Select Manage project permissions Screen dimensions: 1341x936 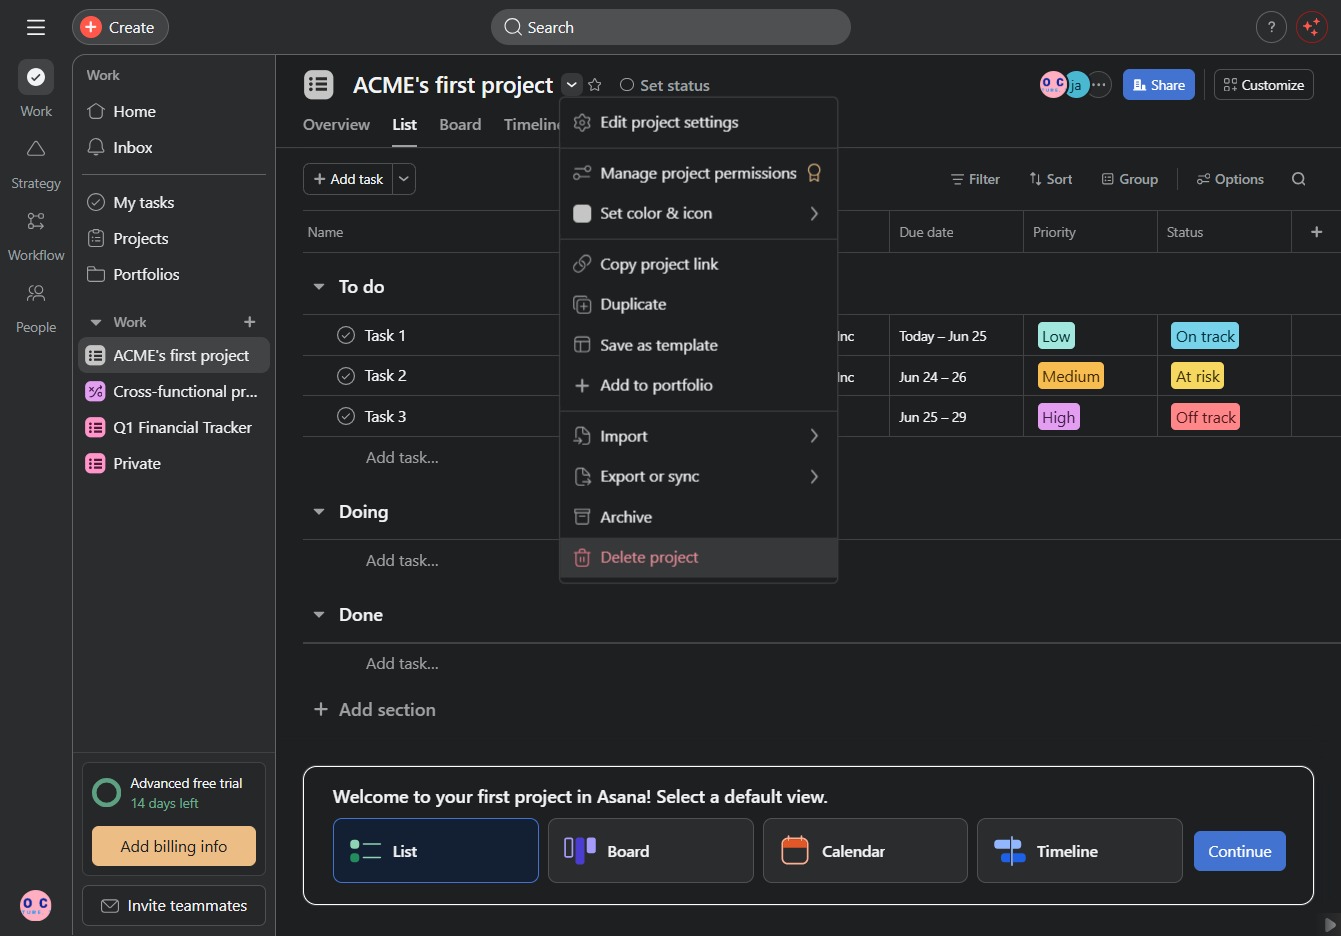pos(698,173)
